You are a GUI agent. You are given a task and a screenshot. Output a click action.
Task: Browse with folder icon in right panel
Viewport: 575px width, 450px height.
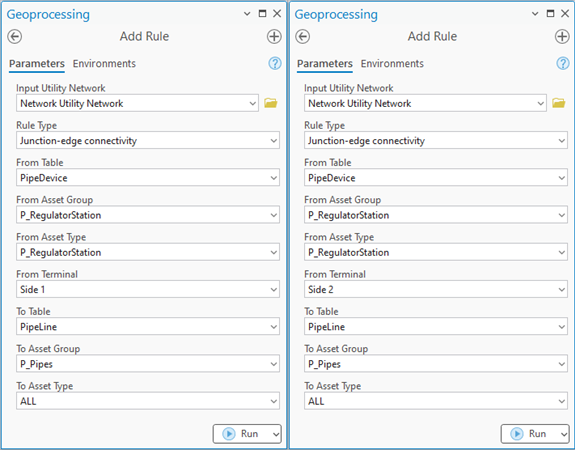click(x=558, y=103)
